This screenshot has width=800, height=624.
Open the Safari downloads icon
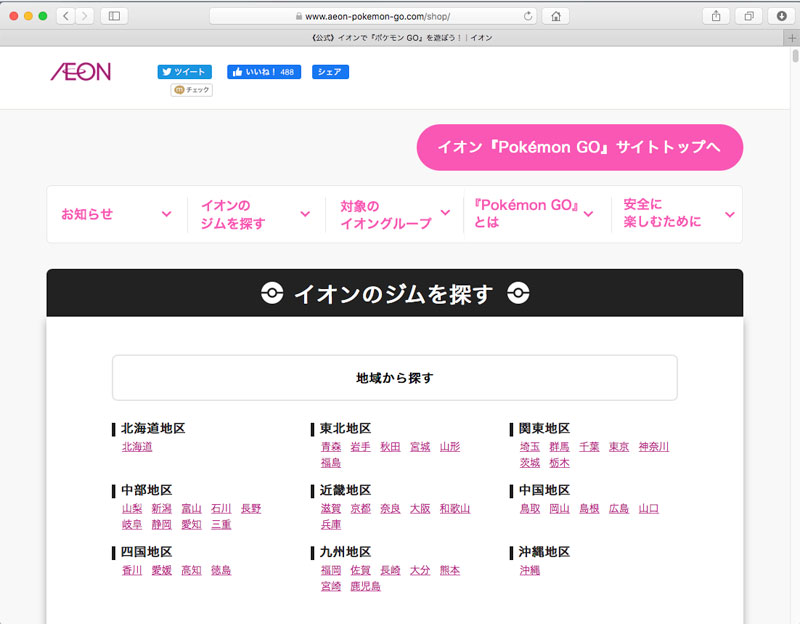click(781, 16)
